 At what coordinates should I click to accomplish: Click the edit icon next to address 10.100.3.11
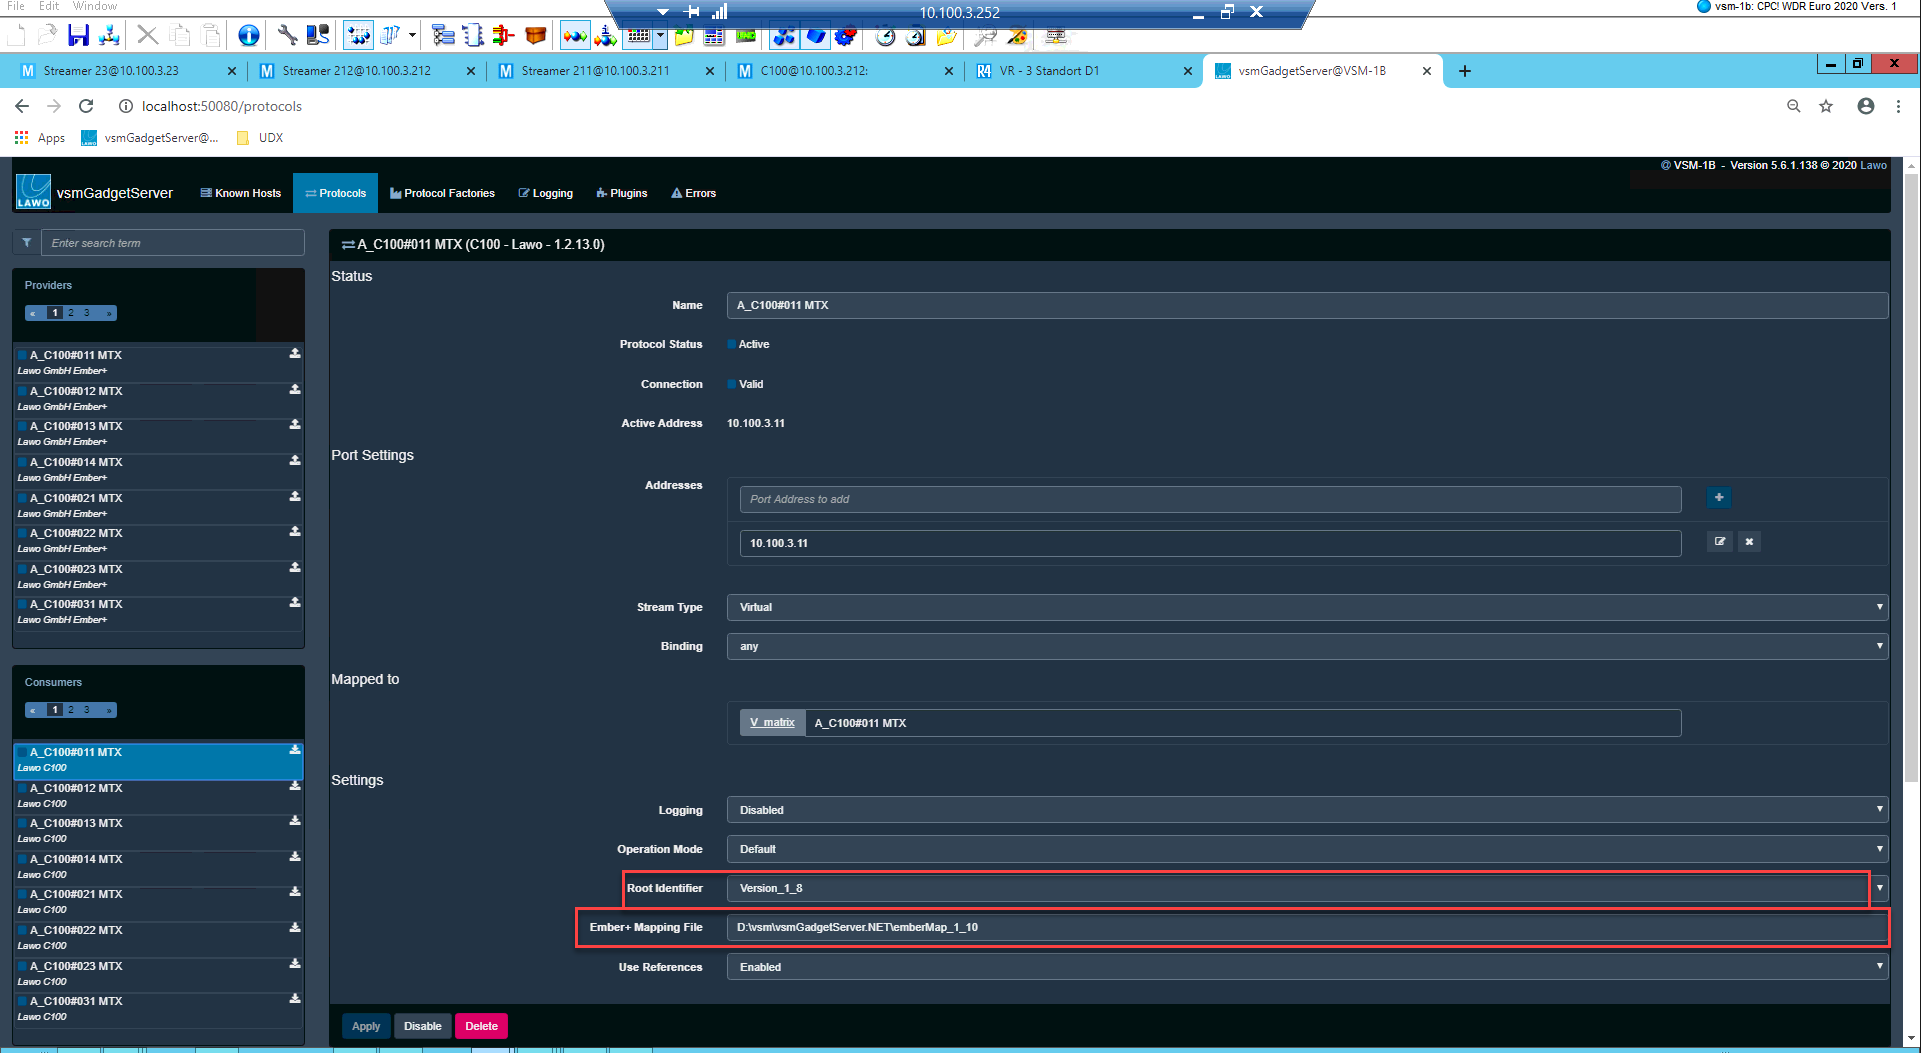(1719, 541)
